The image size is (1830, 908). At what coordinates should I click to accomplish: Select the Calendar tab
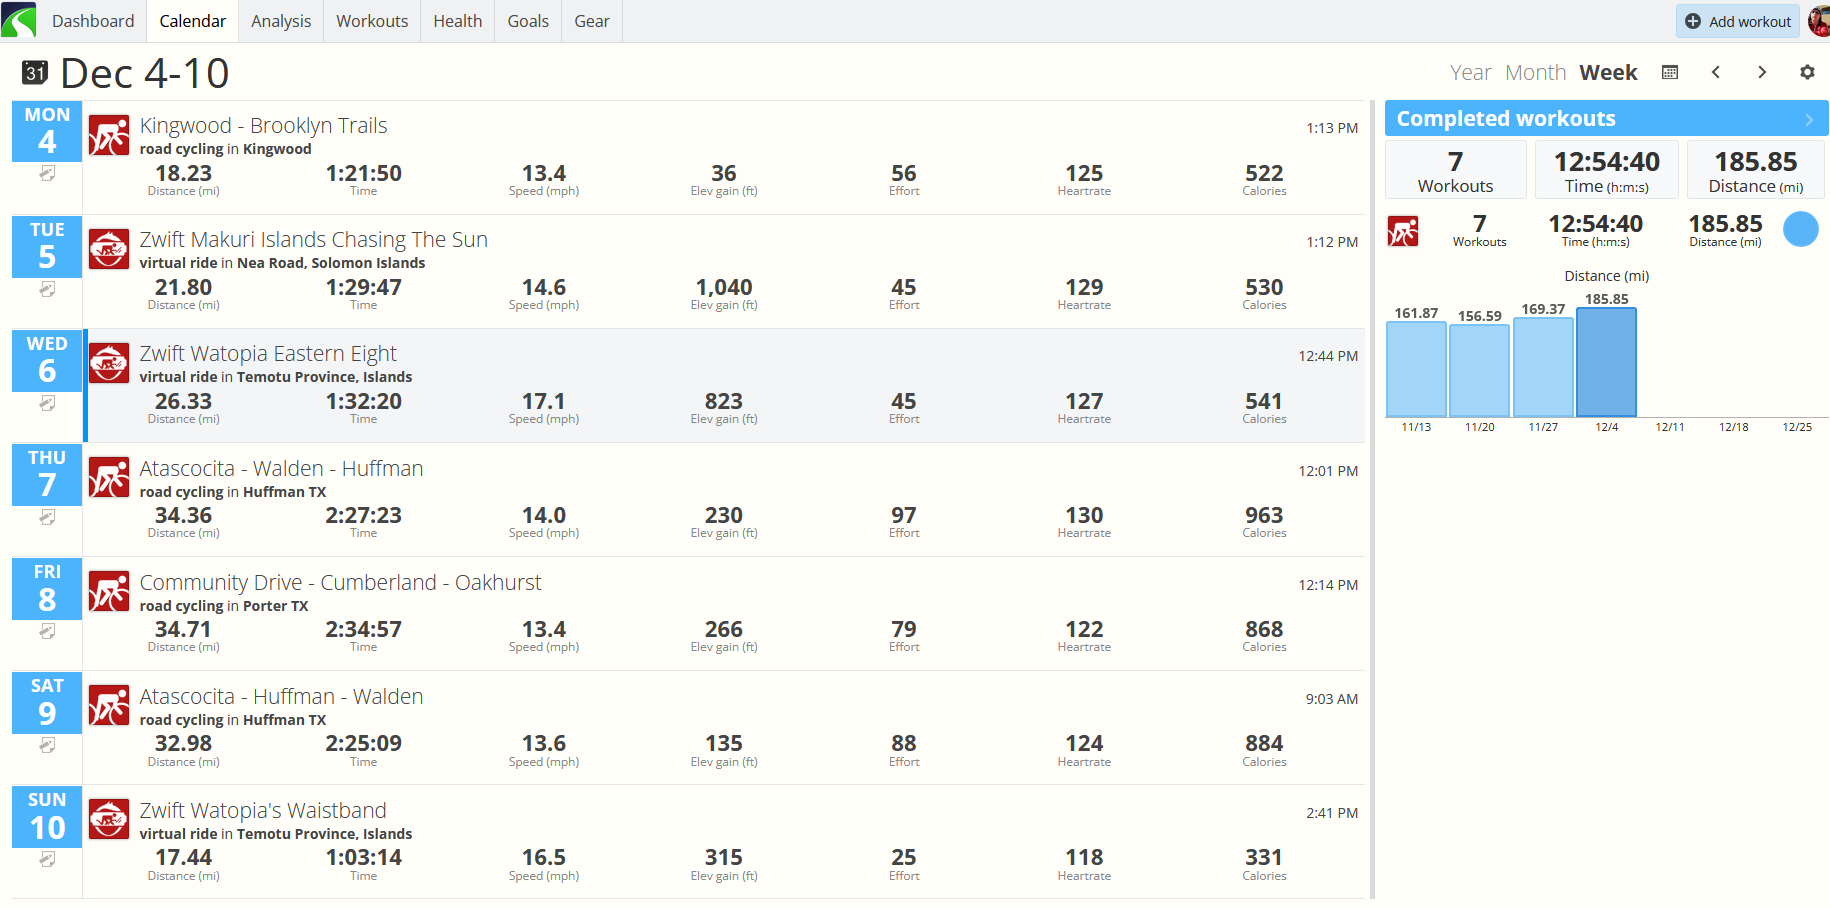tap(193, 21)
